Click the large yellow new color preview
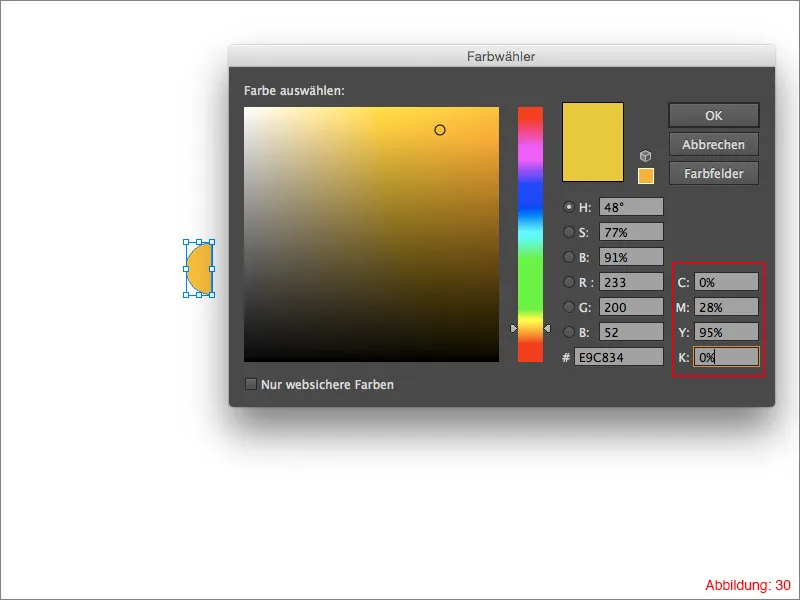 click(593, 142)
